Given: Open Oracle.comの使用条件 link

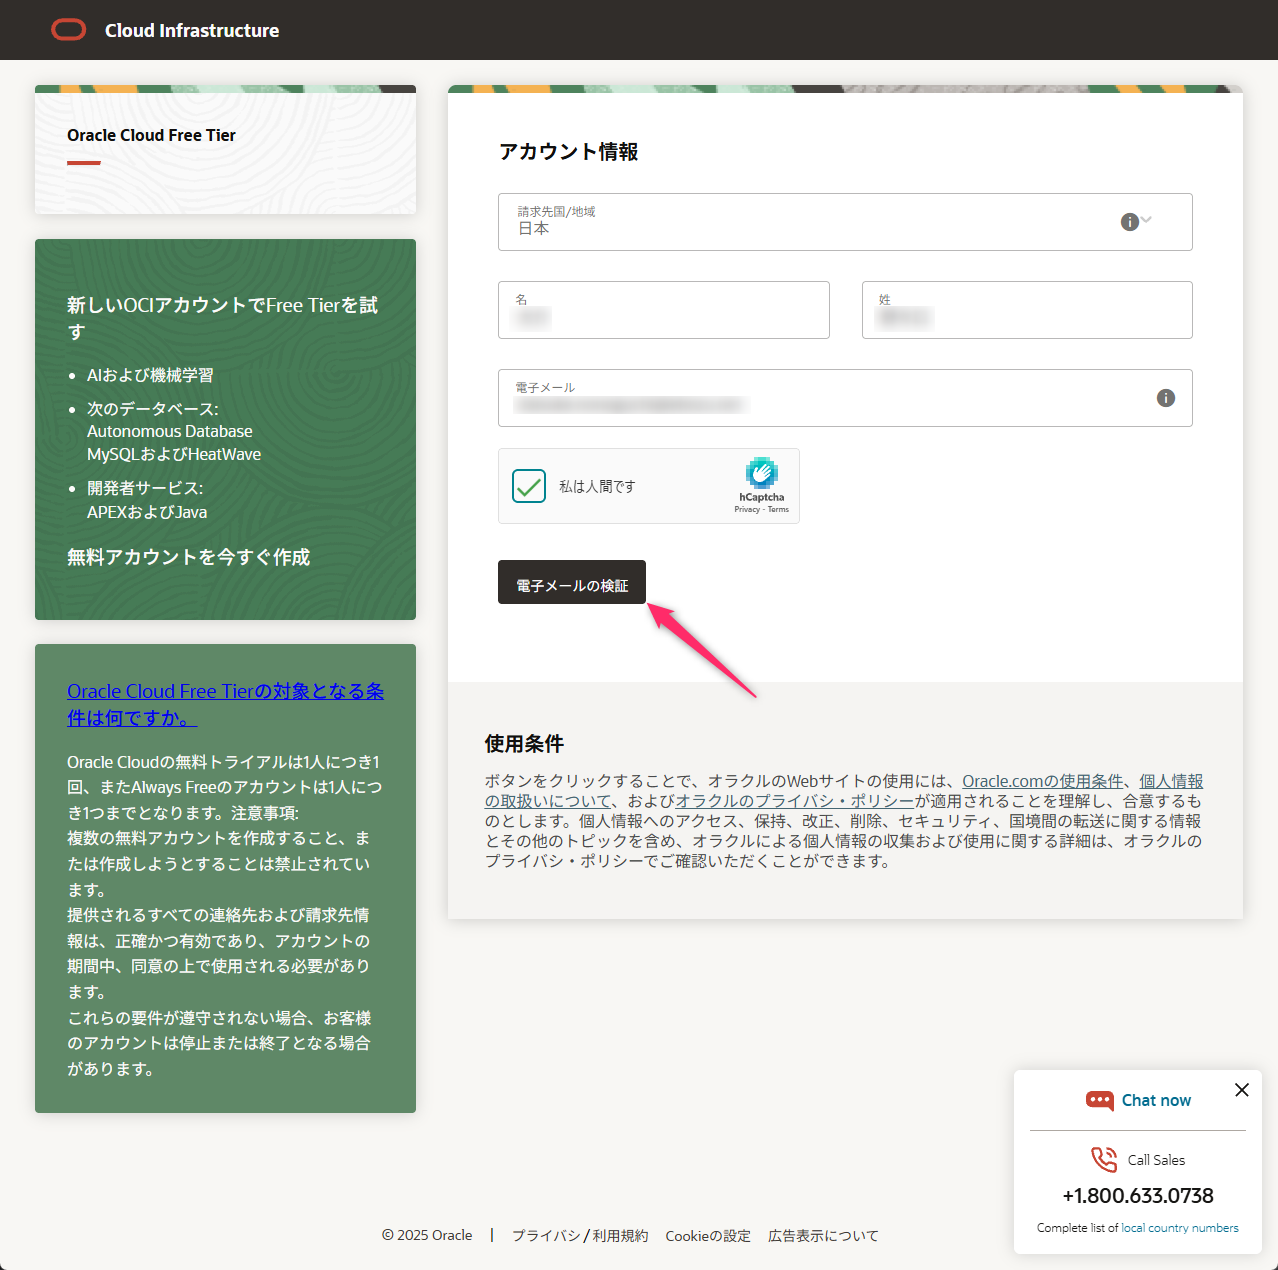Looking at the screenshot, I should (x=1043, y=781).
